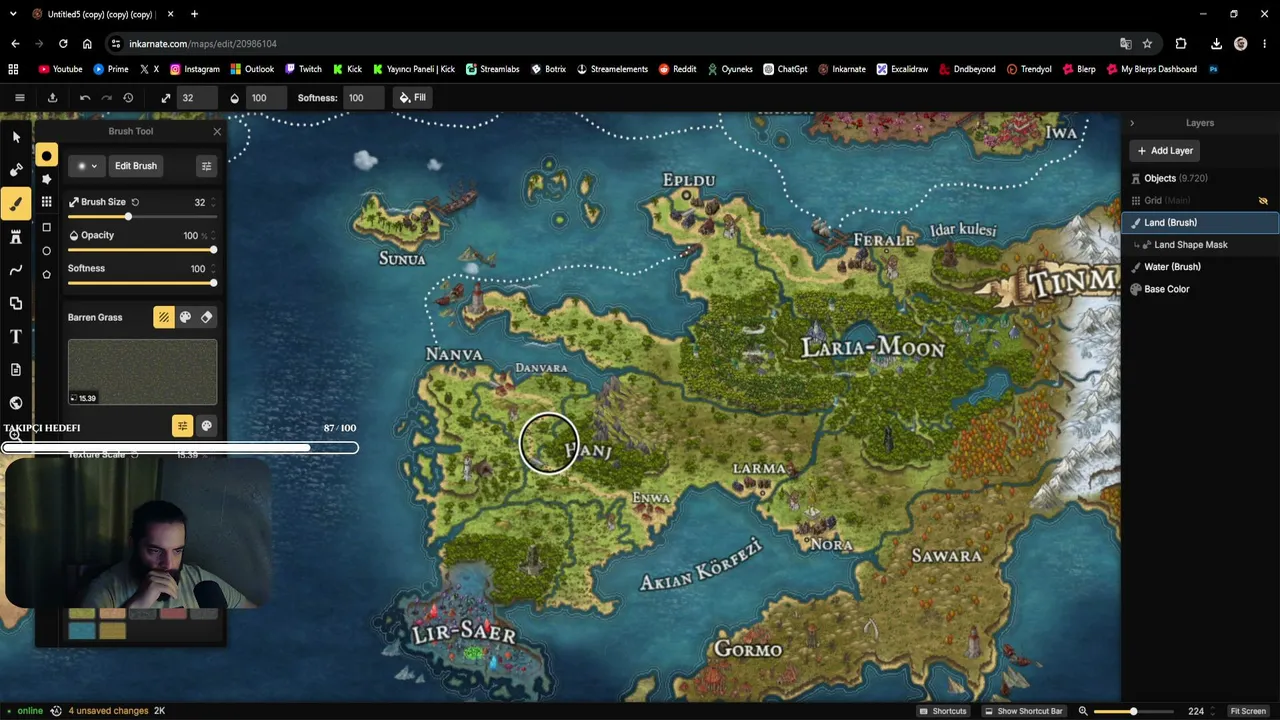Image resolution: width=1280 pixels, height=720 pixels.
Task: Switch Barren Grass to color palette mode
Action: click(185, 317)
